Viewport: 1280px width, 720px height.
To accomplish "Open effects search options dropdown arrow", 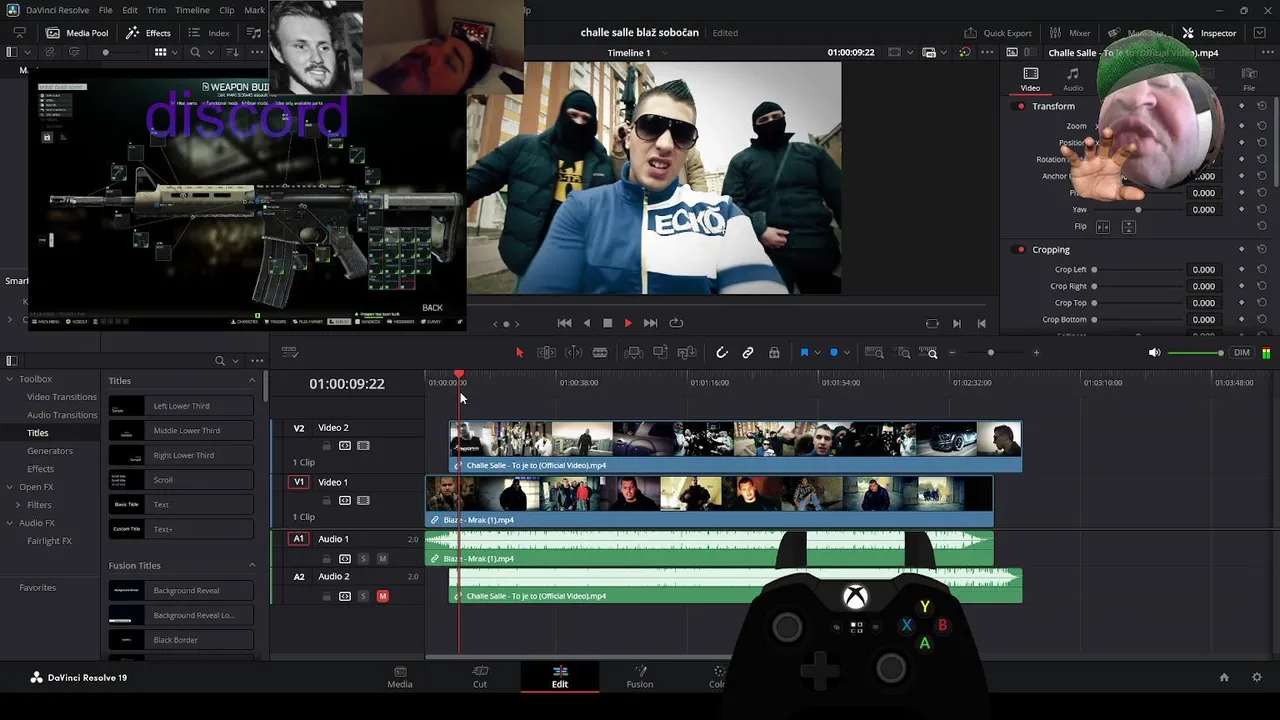I will pyautogui.click(x=236, y=361).
